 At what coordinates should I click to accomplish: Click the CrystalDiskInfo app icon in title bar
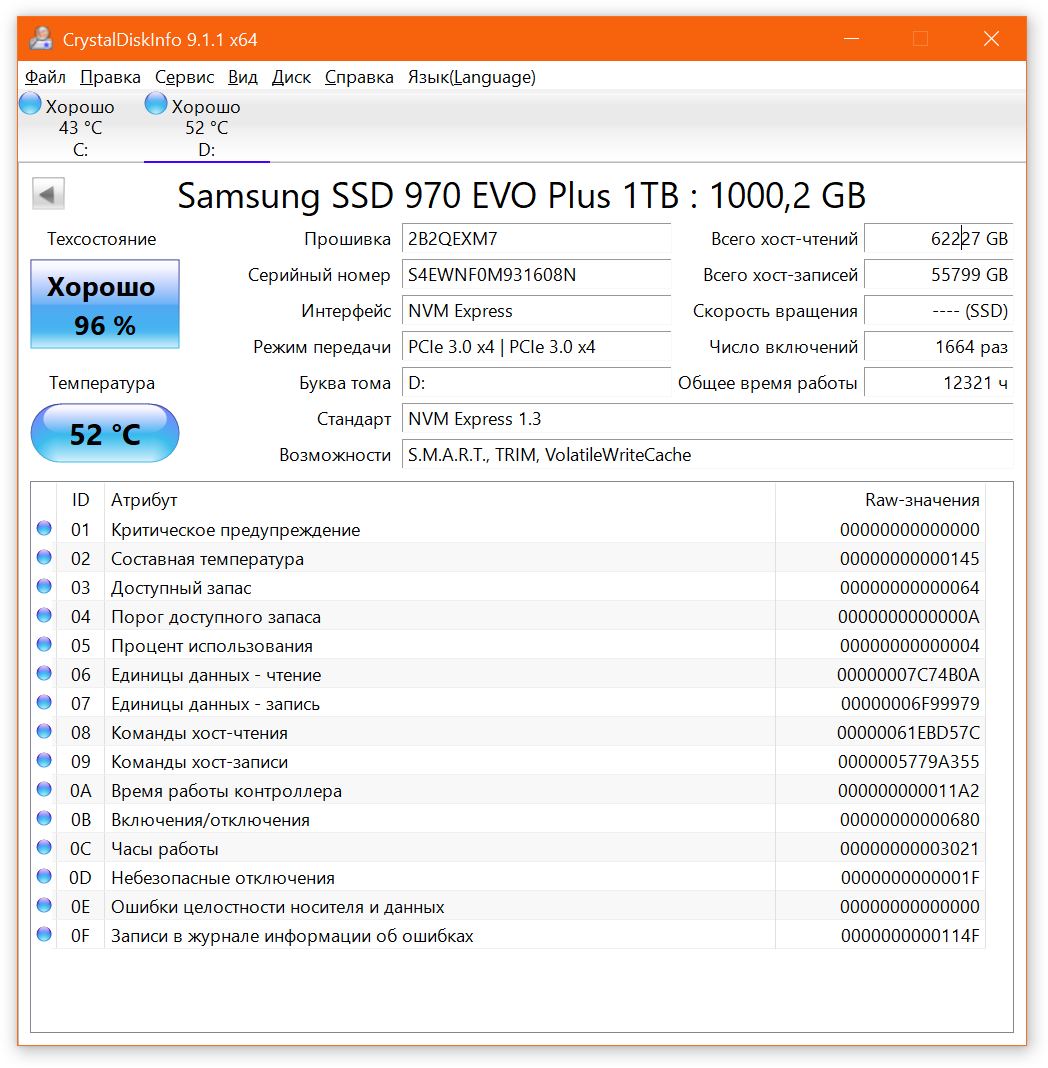tap(41, 39)
